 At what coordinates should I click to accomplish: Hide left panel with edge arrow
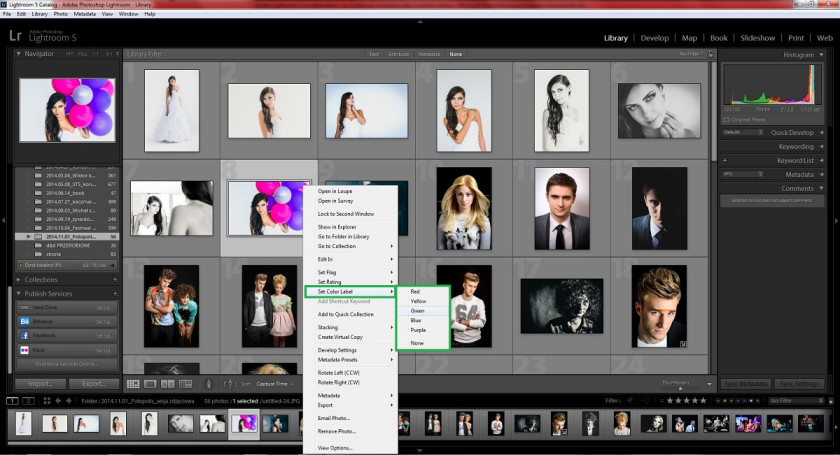pos(3,220)
